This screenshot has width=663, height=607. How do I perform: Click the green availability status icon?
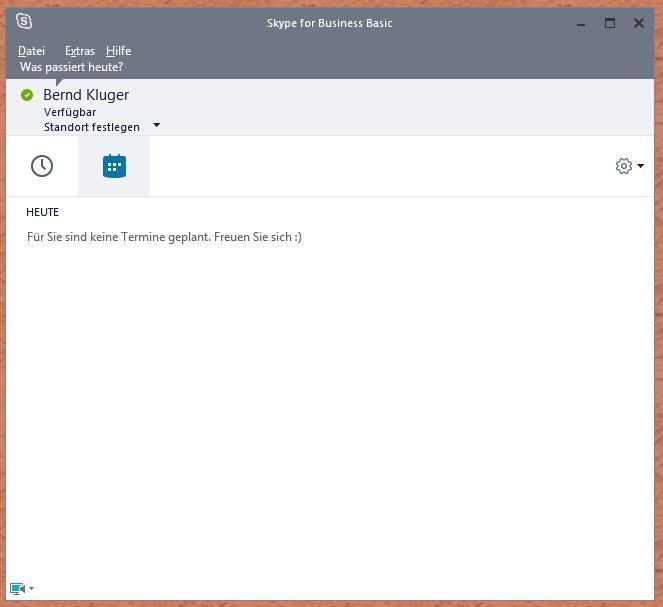(27, 95)
